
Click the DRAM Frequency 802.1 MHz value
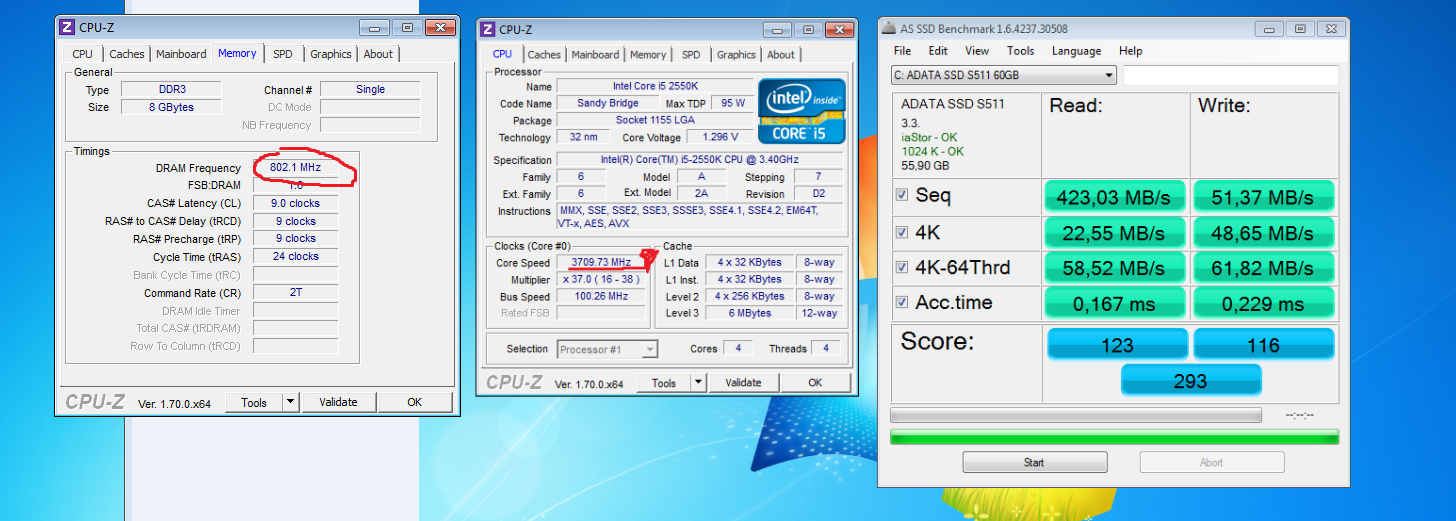point(295,168)
